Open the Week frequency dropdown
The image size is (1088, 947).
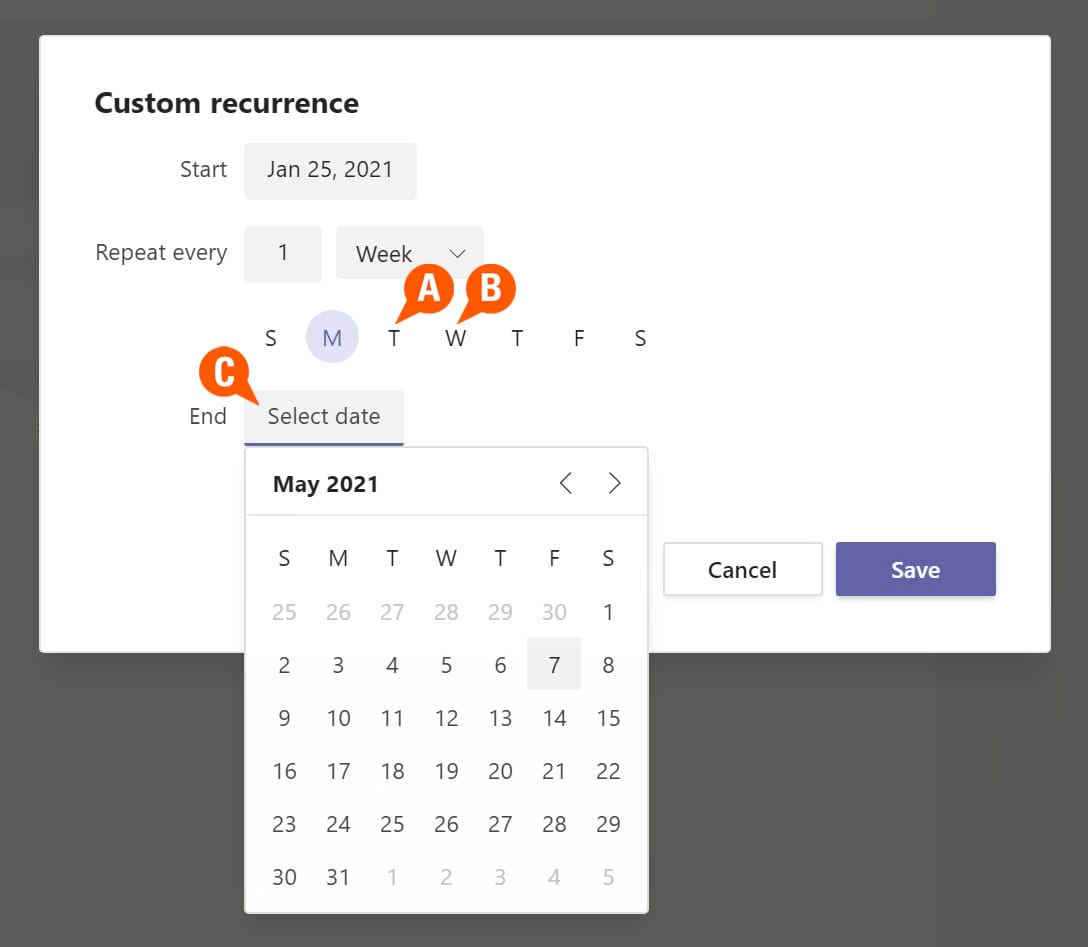410,254
